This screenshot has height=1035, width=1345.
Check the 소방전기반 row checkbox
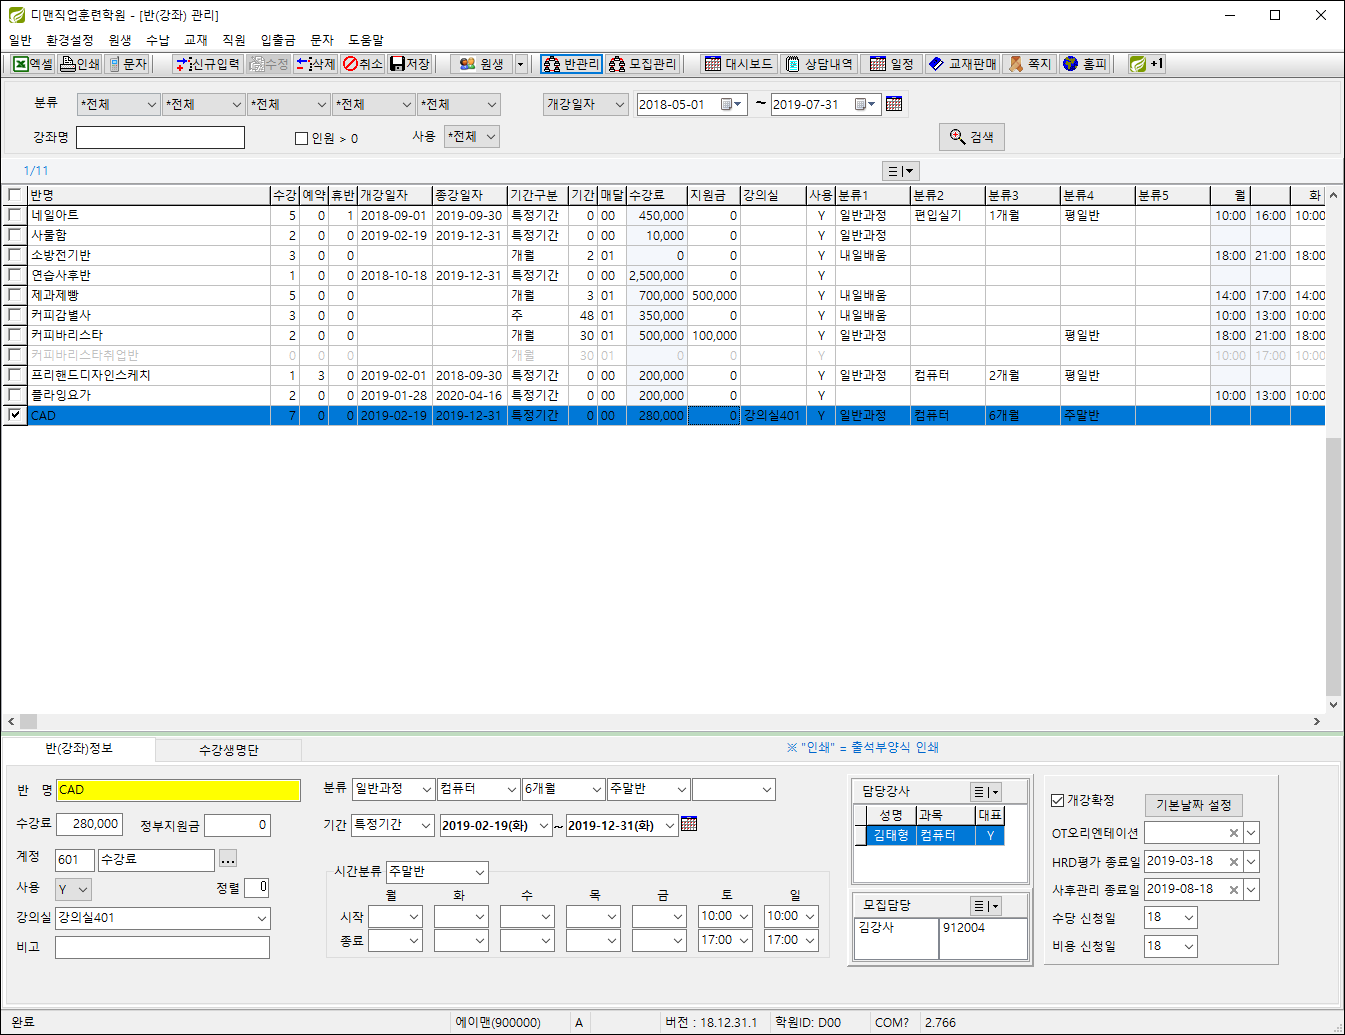14,255
